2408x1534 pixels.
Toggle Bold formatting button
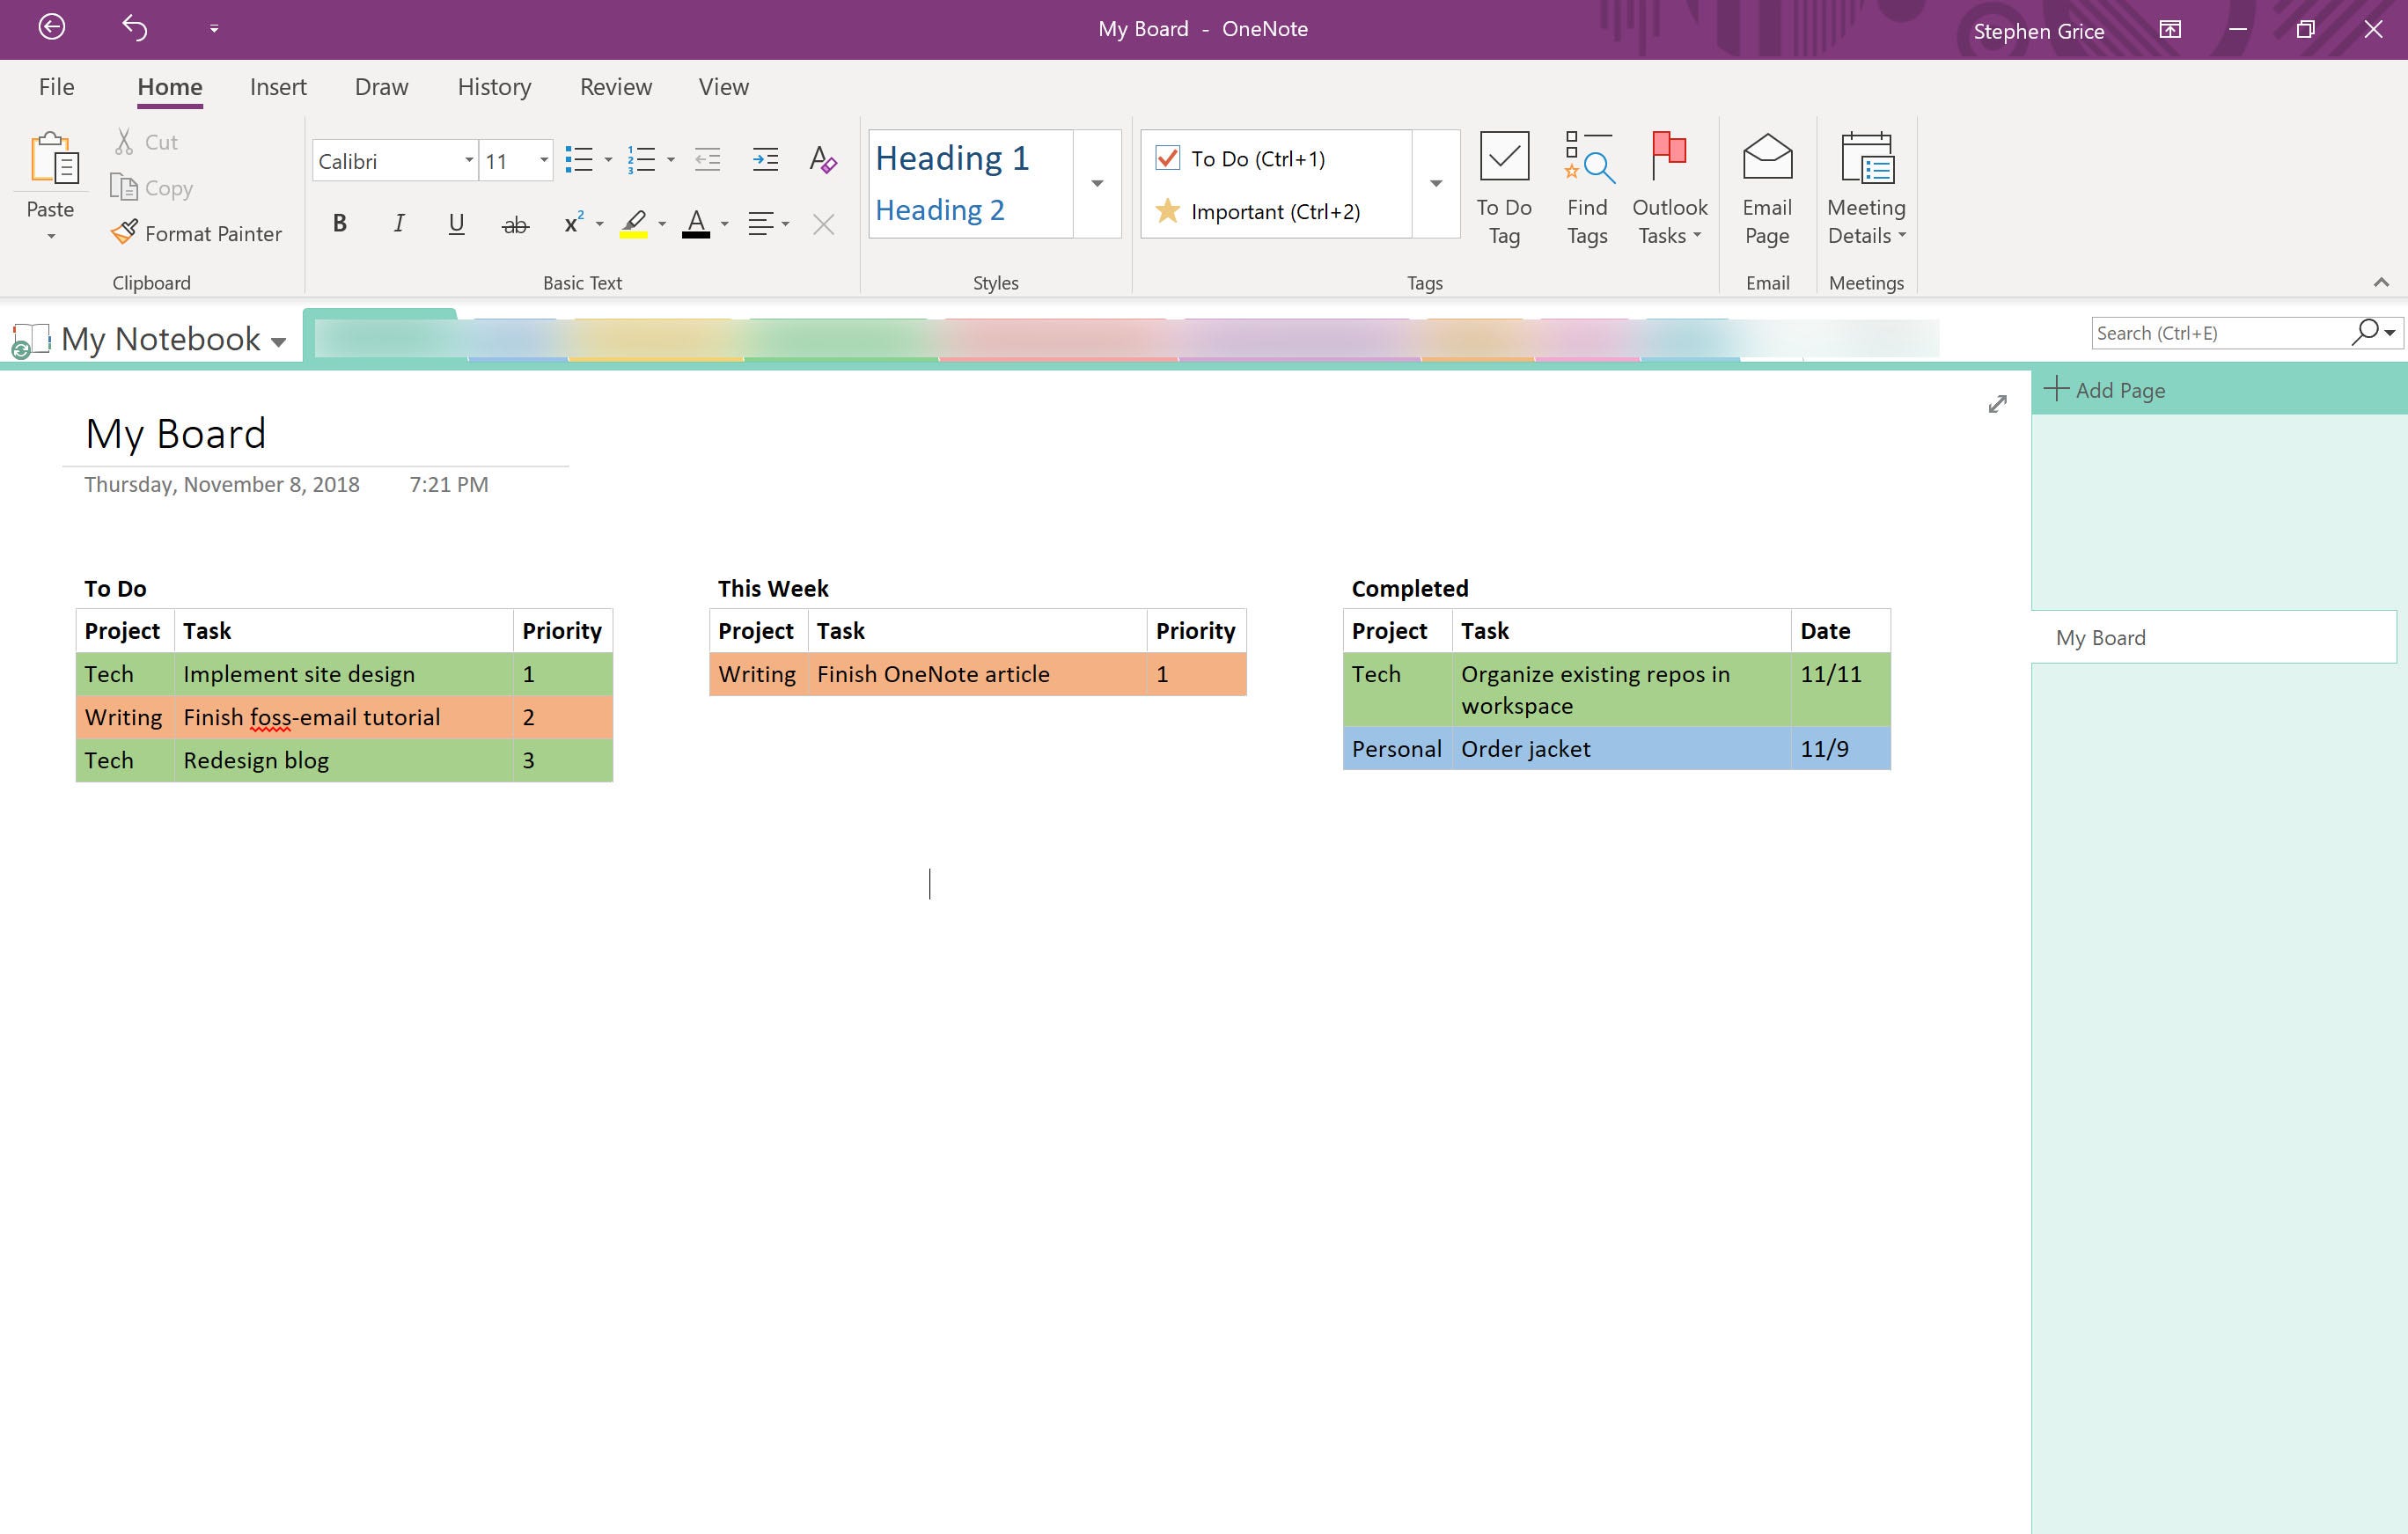click(x=339, y=228)
